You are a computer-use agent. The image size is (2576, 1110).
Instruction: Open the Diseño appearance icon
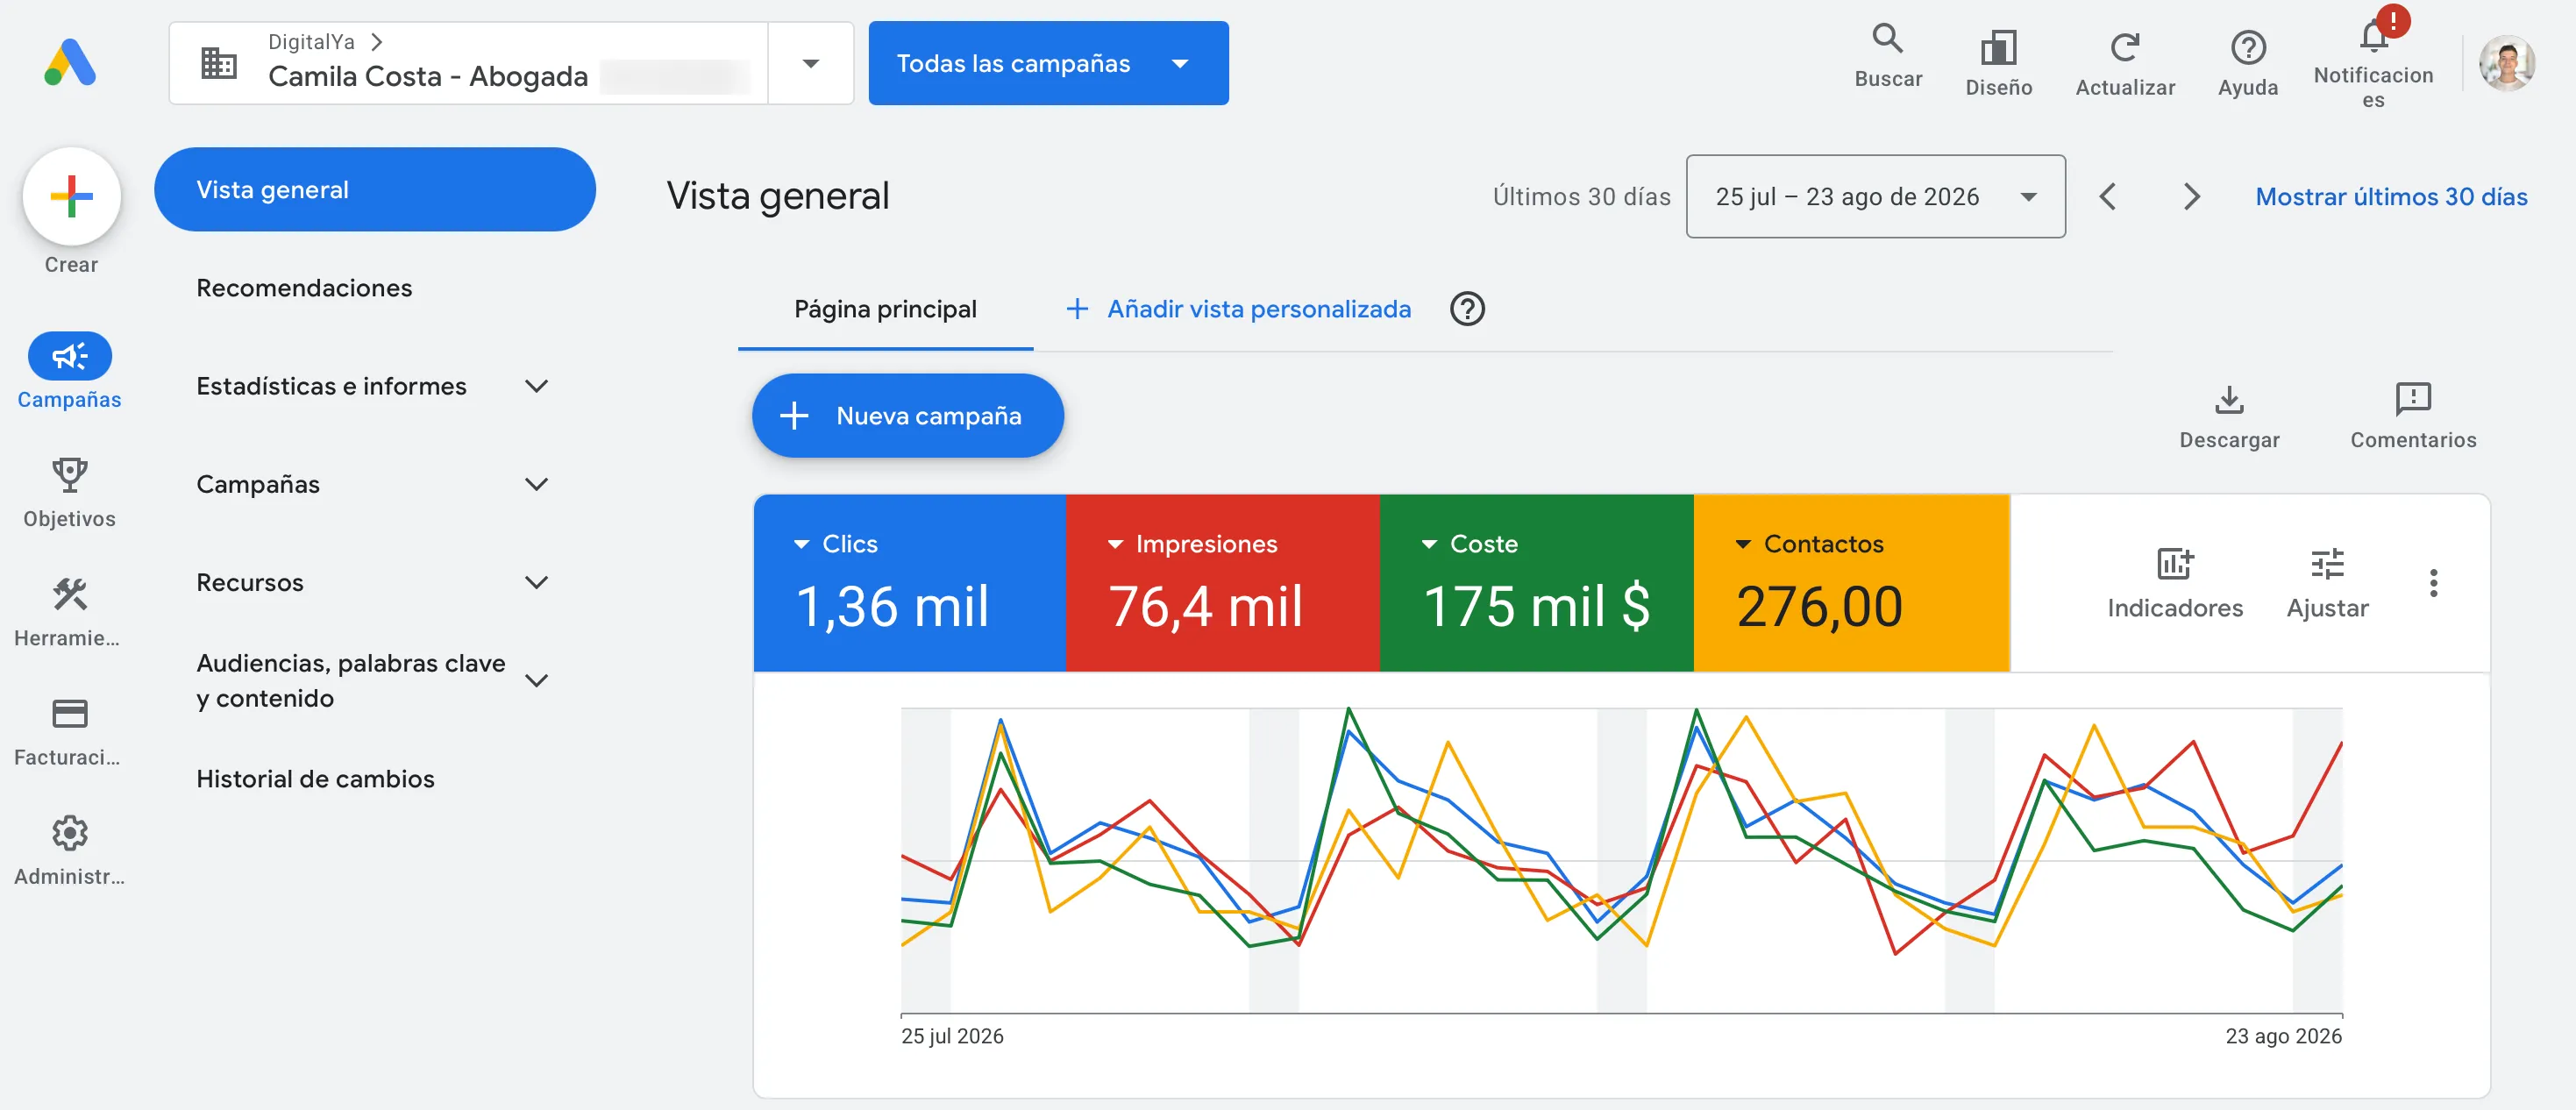1998,47
